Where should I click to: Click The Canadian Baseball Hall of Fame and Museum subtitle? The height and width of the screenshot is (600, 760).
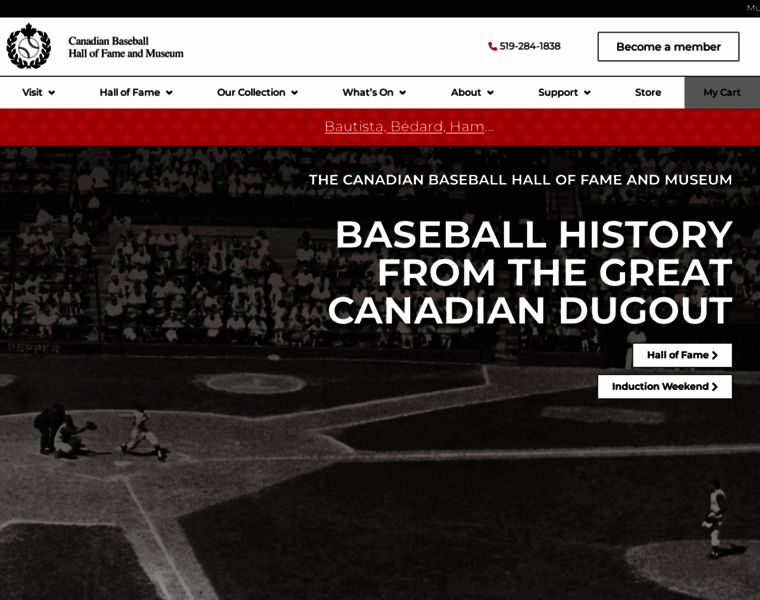(x=521, y=180)
